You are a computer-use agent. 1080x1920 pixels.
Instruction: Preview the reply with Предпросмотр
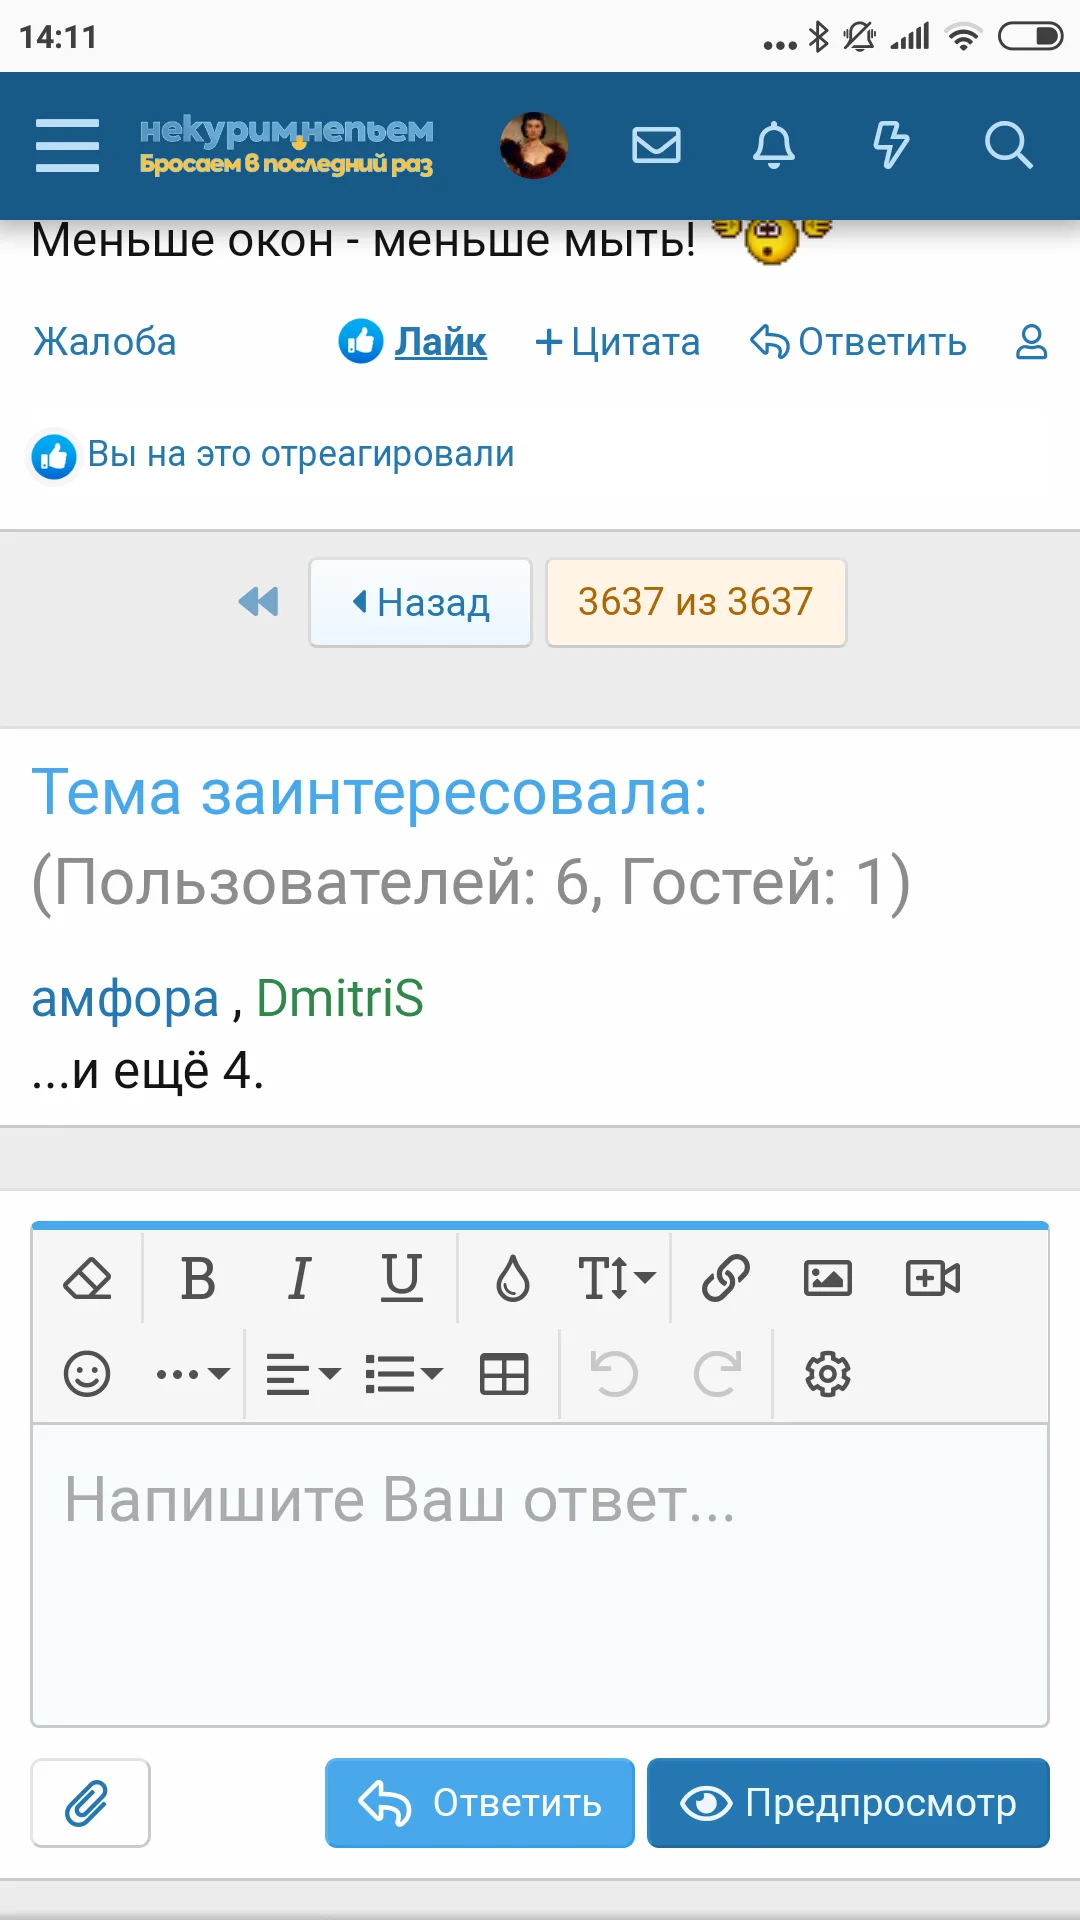click(x=848, y=1803)
